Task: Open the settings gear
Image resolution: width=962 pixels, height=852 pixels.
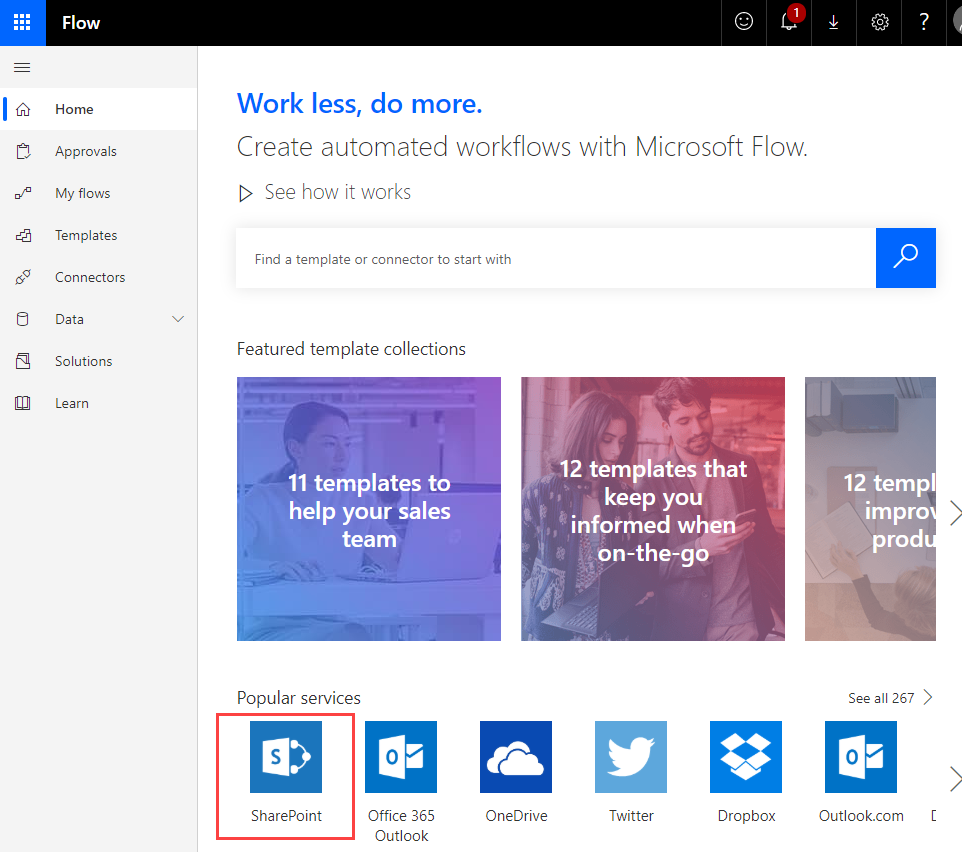Action: (880, 23)
